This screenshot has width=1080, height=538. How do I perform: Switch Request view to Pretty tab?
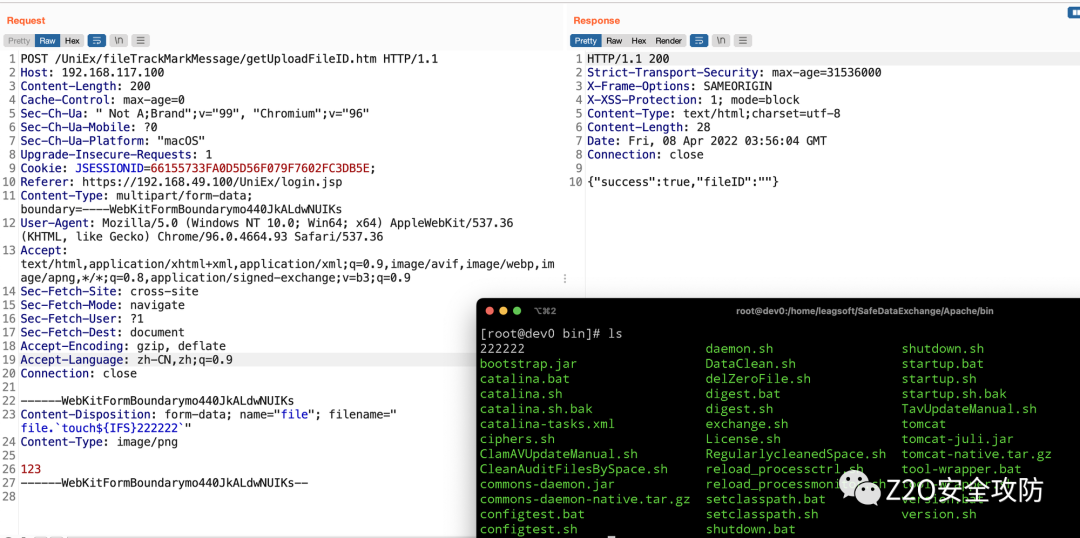pos(19,41)
